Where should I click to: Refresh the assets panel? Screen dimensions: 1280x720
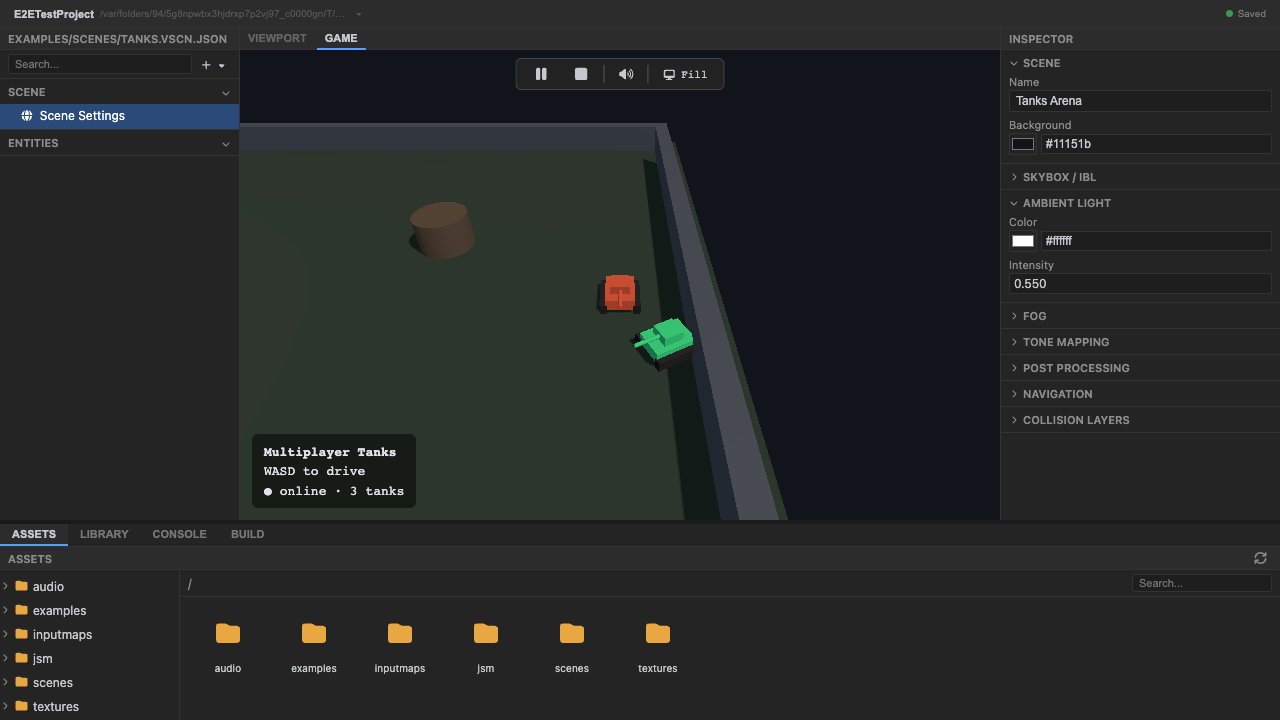coord(1260,558)
